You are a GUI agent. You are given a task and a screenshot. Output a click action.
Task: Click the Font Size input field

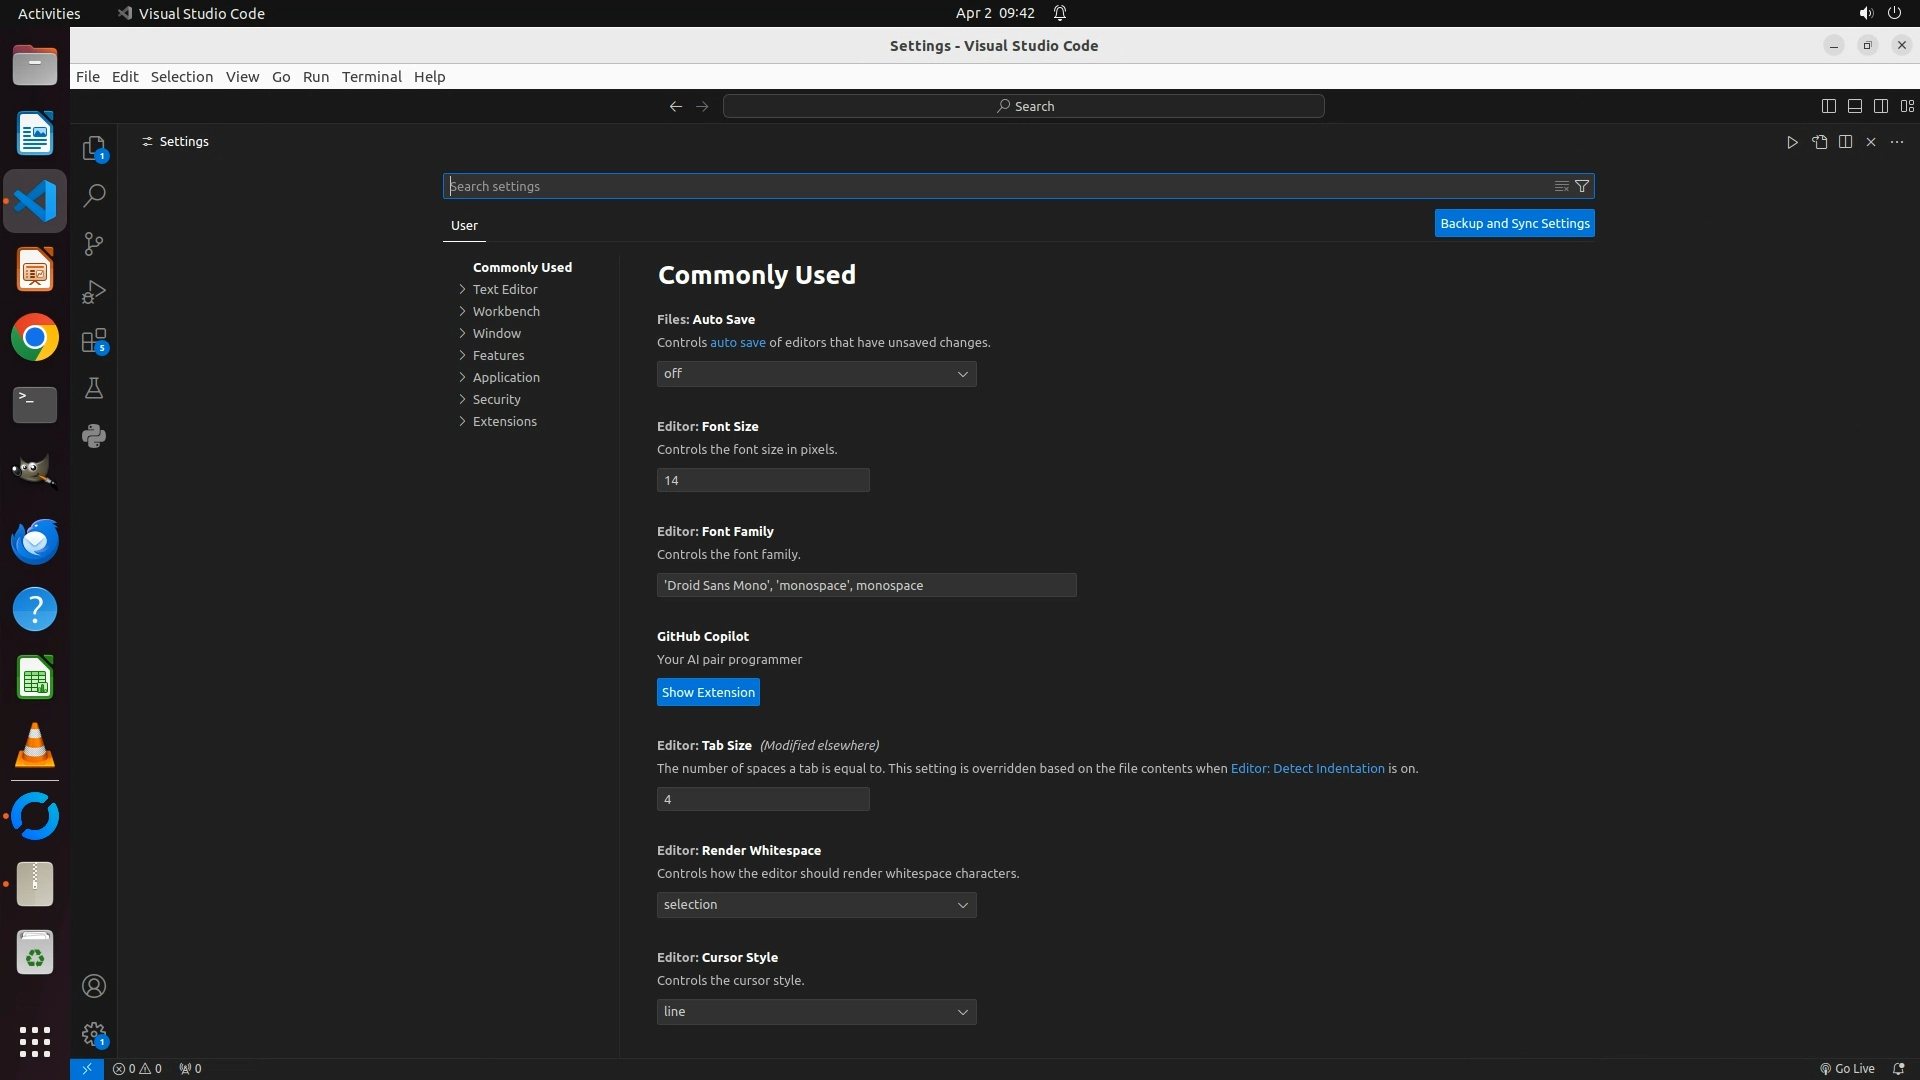762,480
